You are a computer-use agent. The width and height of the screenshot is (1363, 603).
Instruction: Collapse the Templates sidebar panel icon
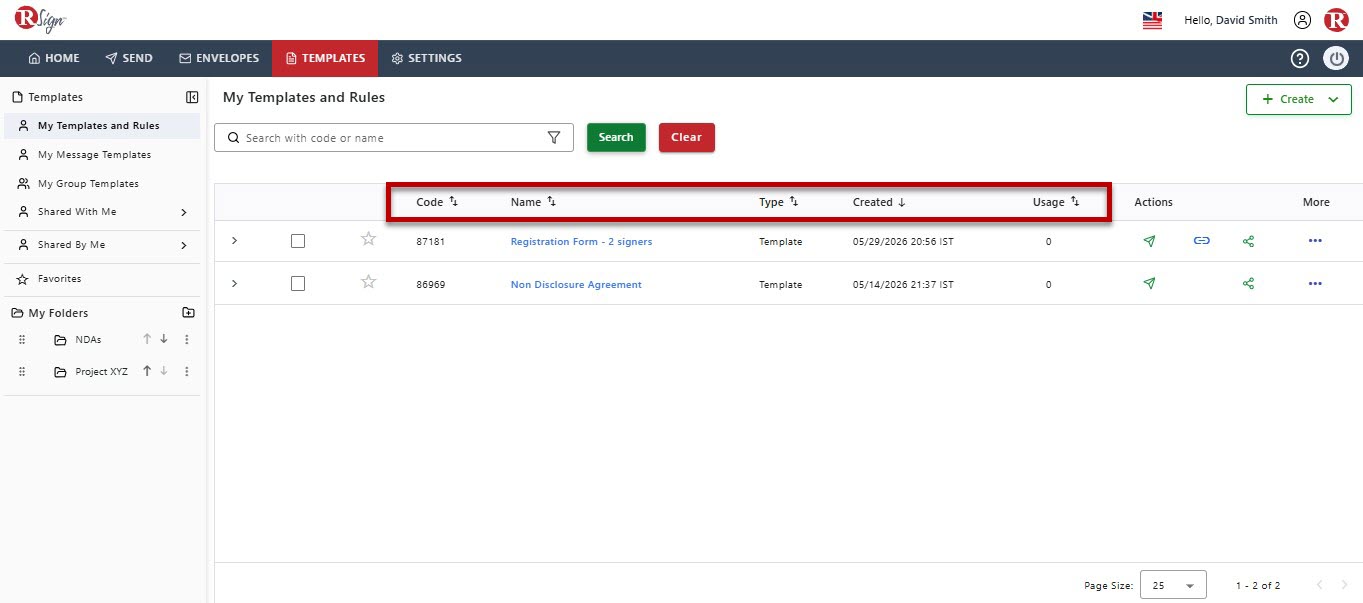click(x=192, y=97)
